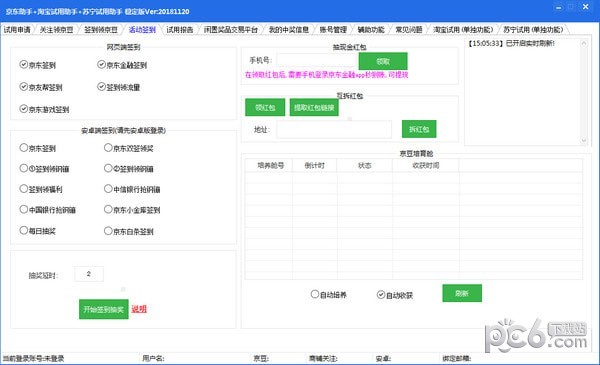The image size is (600, 365).
Task: Enable the 京东双签领奖 option
Action: (108, 148)
